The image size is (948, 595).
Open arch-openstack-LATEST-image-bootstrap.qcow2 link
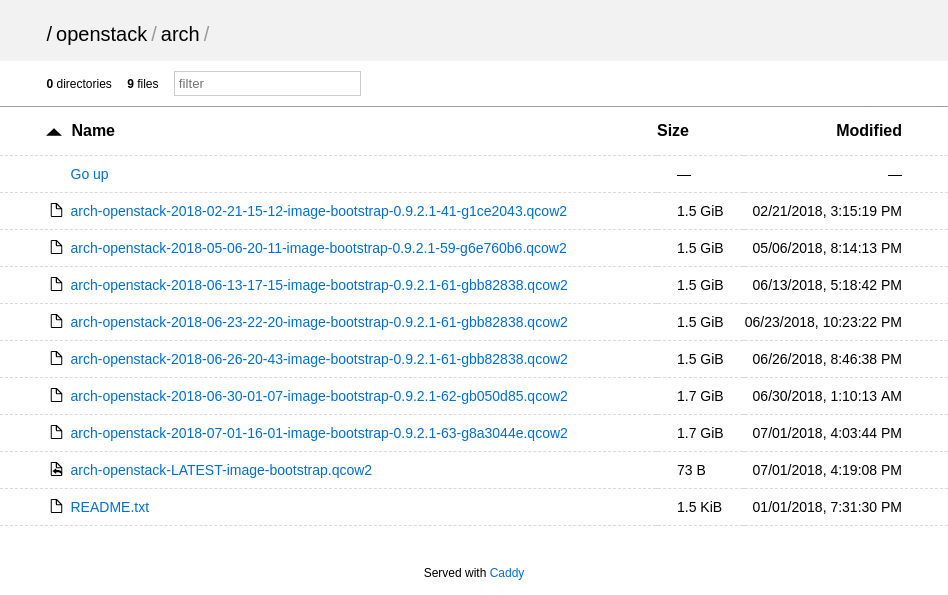pos(221,470)
